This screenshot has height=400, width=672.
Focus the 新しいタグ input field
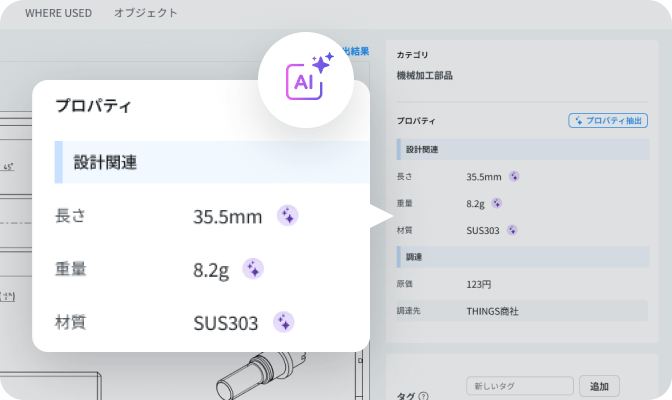tap(520, 386)
